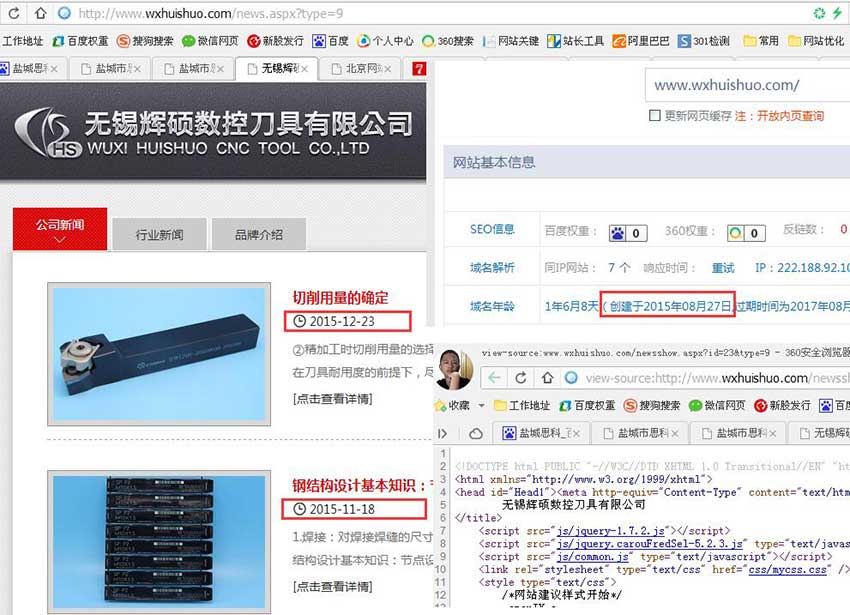This screenshot has height=615, width=850.
Task: Expand the 收藏 favorites dropdown arrow
Action: 480,405
